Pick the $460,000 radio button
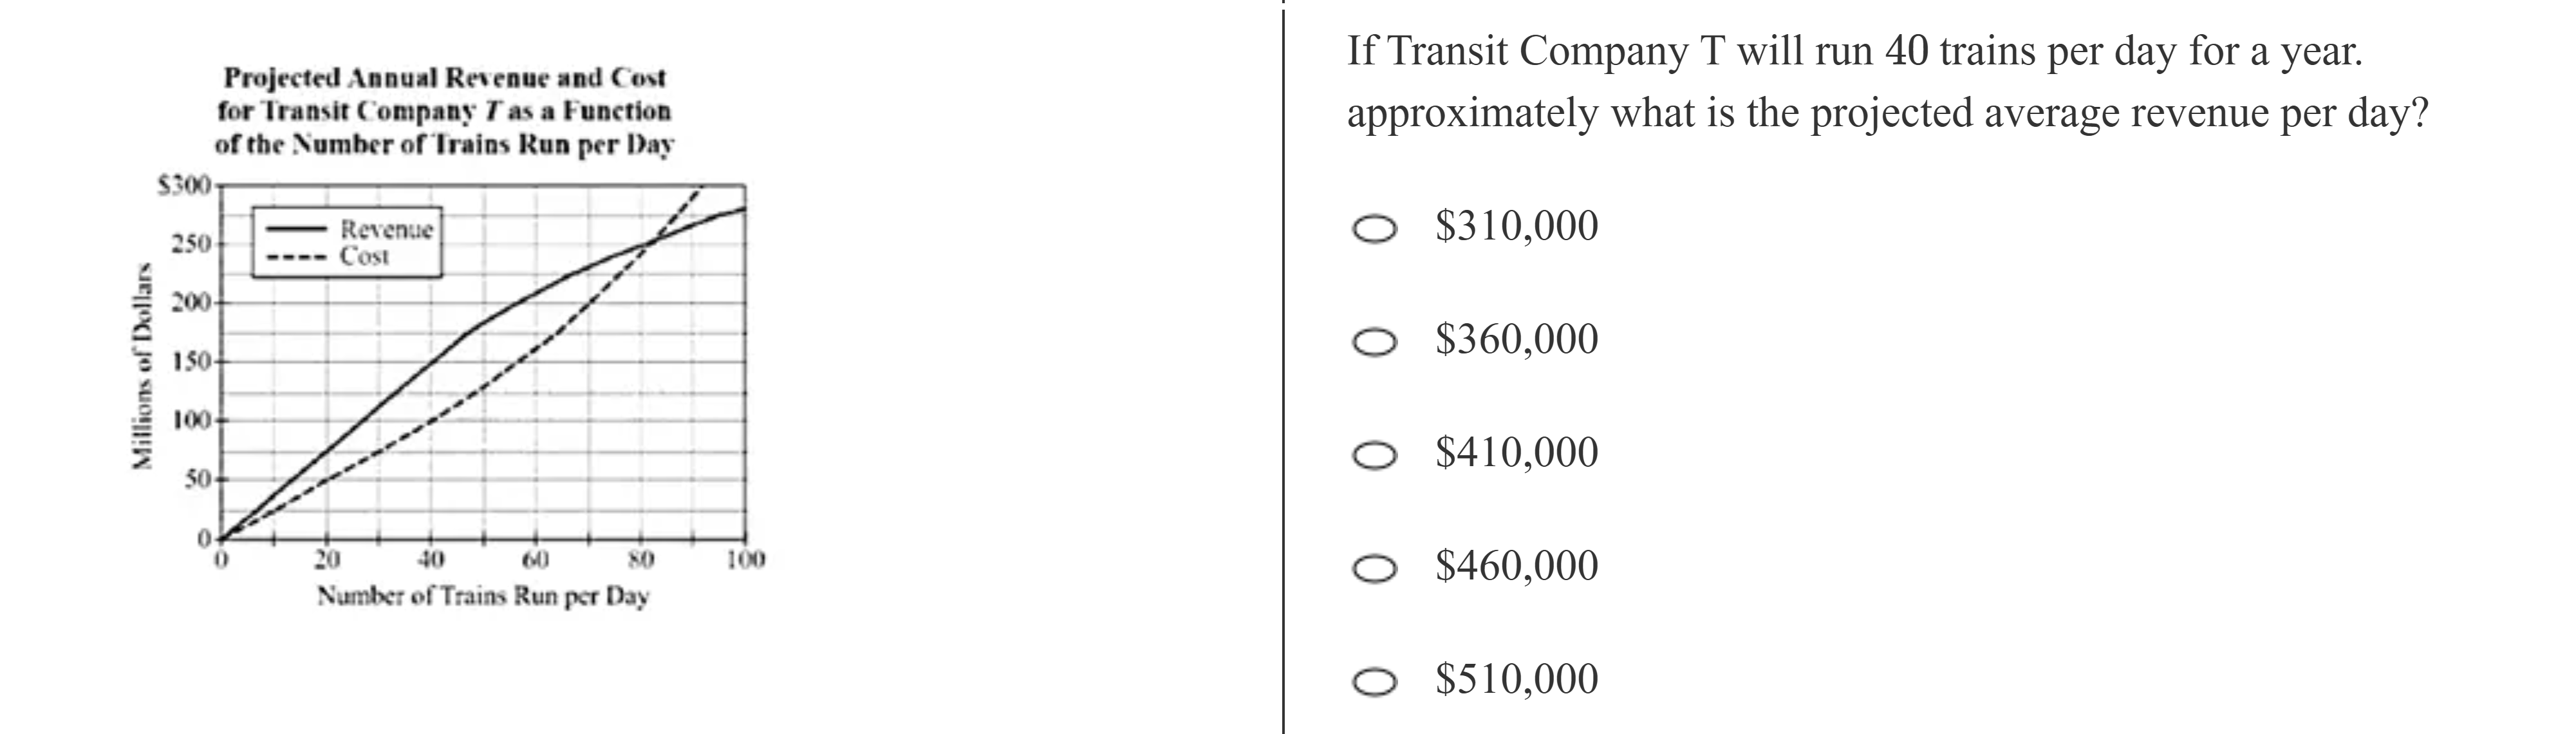 pyautogui.click(x=1374, y=568)
